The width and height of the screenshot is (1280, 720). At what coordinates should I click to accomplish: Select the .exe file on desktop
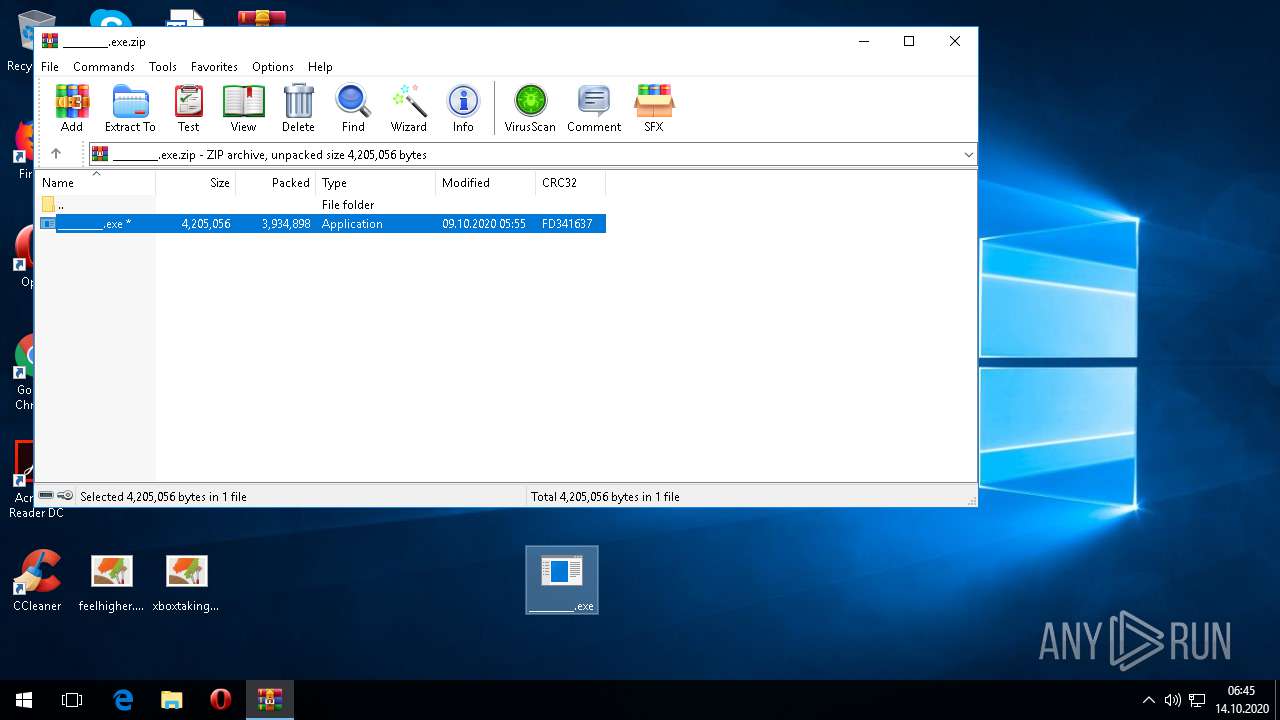pos(562,580)
